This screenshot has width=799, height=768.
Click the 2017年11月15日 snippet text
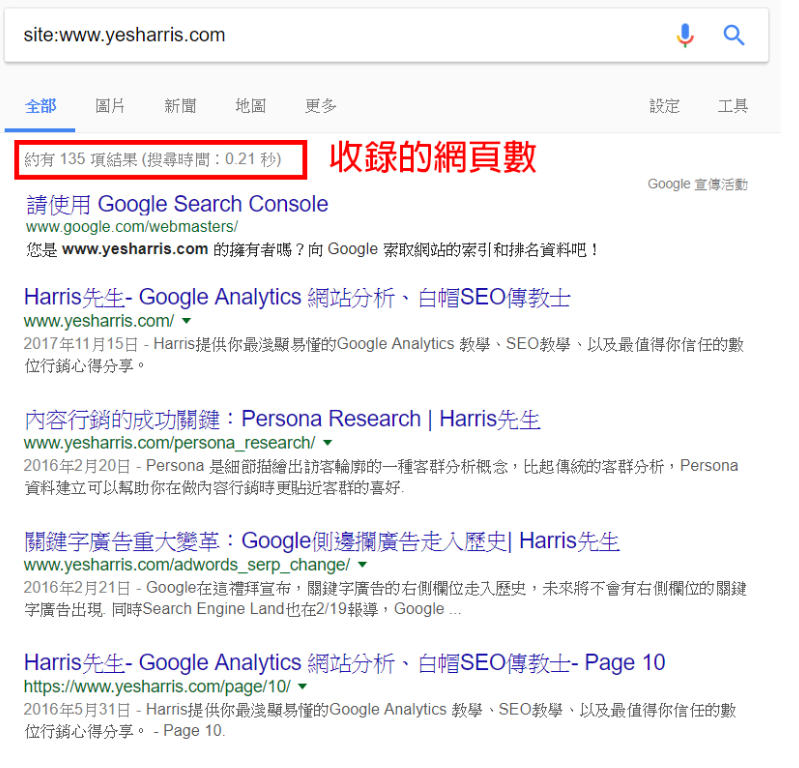384,355
